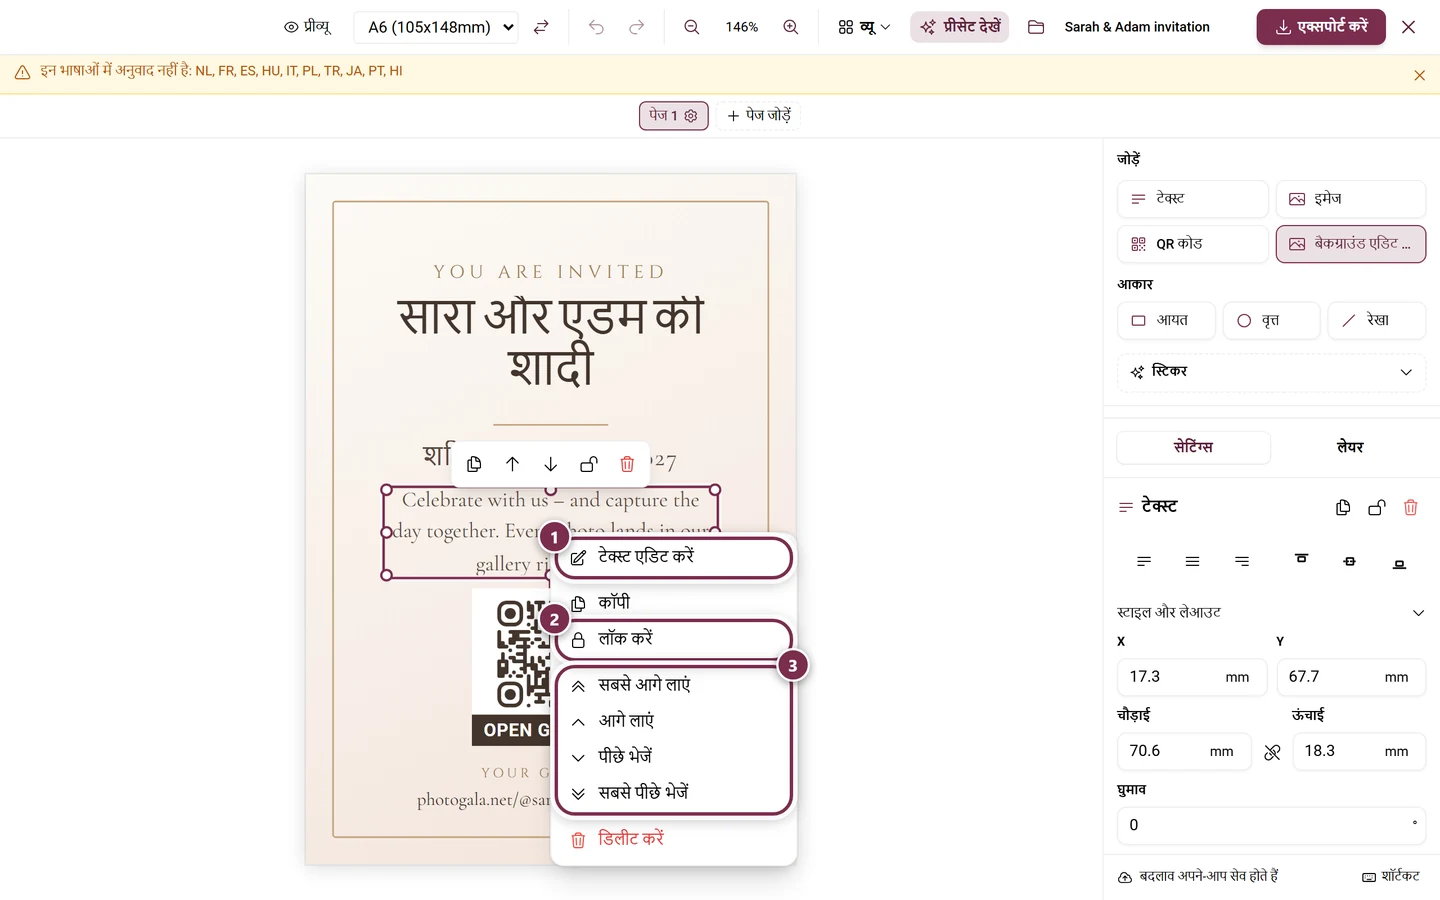Select लॉक करें in the context menu
This screenshot has height=900, width=1440.
[x=674, y=639]
